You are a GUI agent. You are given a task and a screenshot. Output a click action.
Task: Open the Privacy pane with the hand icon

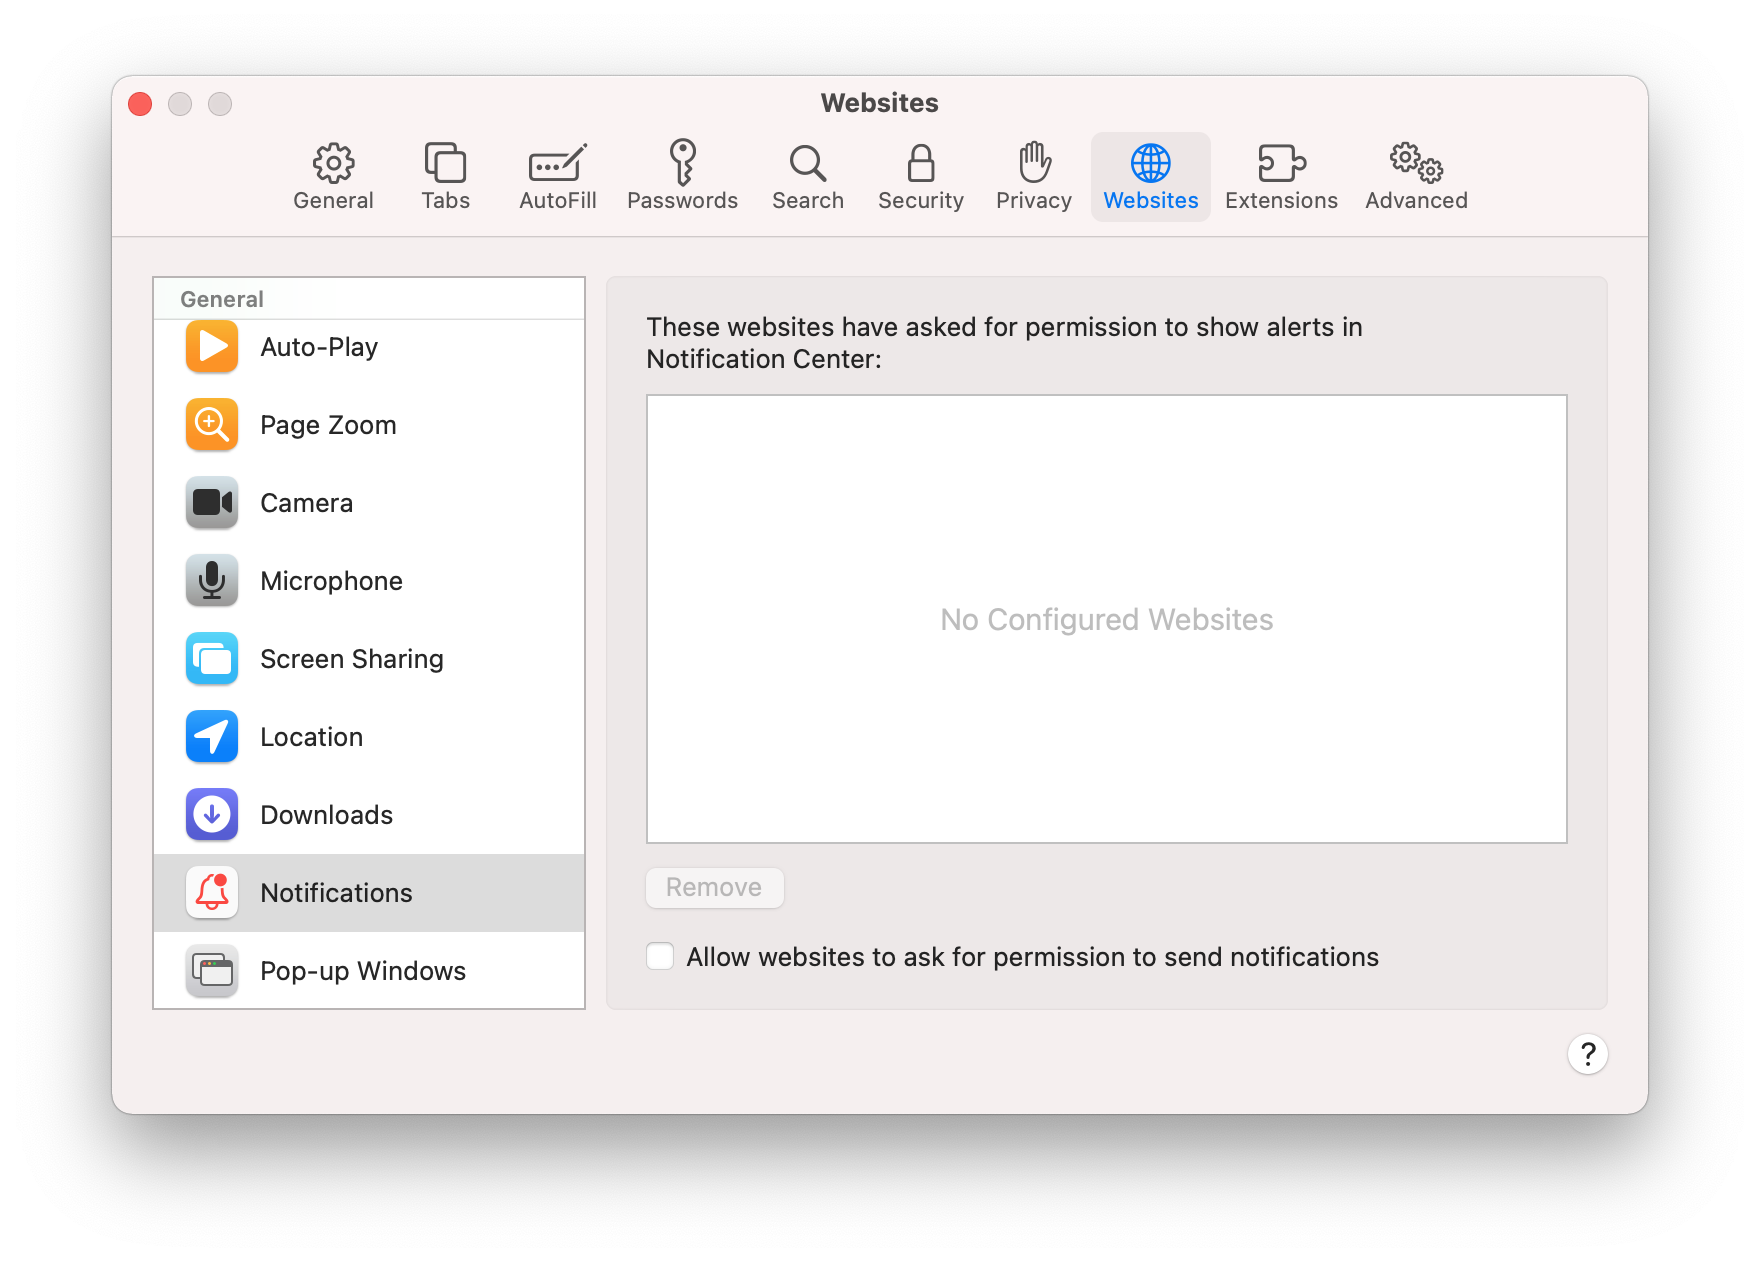point(1034,177)
